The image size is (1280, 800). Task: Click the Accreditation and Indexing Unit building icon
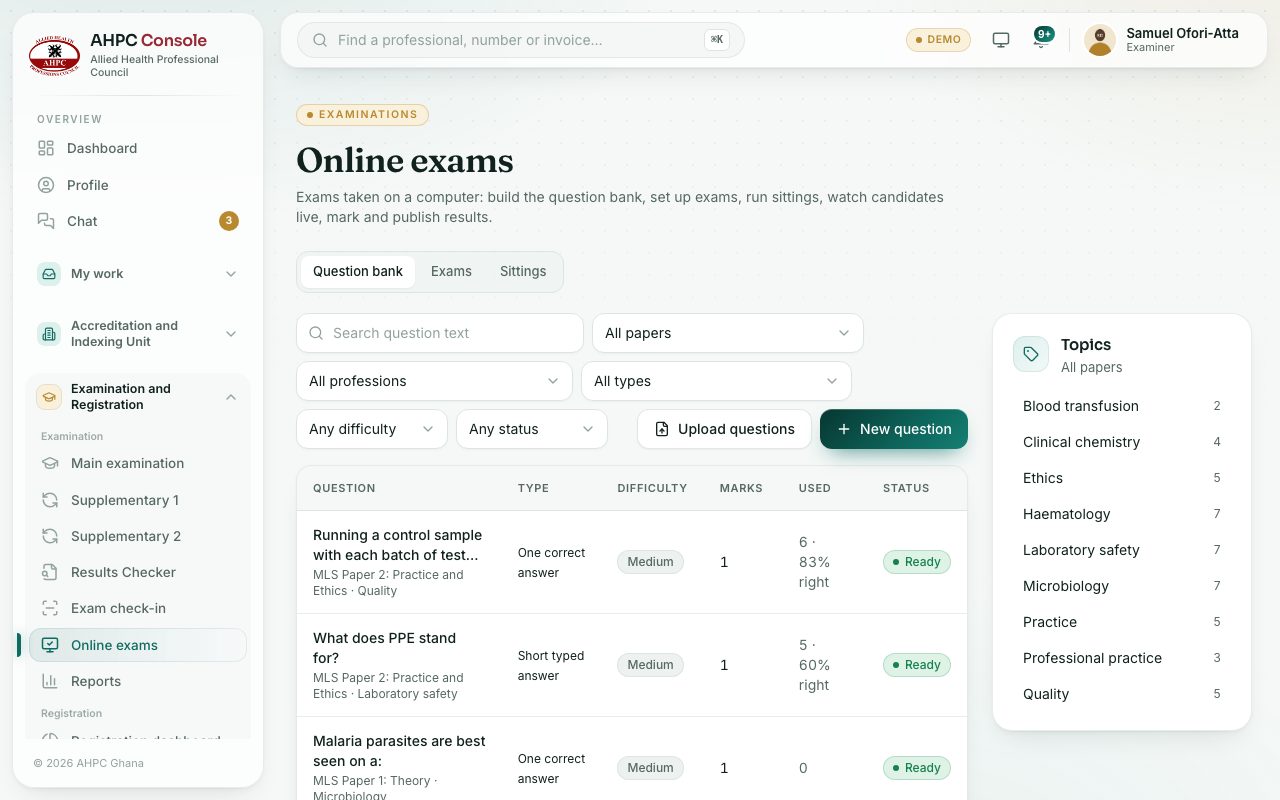49,334
